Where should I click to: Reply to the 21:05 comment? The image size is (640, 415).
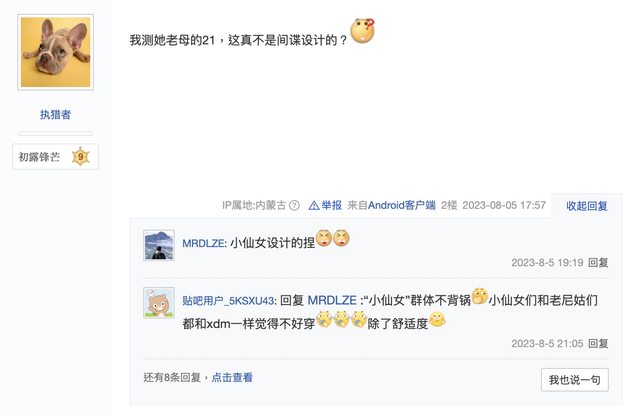tap(598, 344)
